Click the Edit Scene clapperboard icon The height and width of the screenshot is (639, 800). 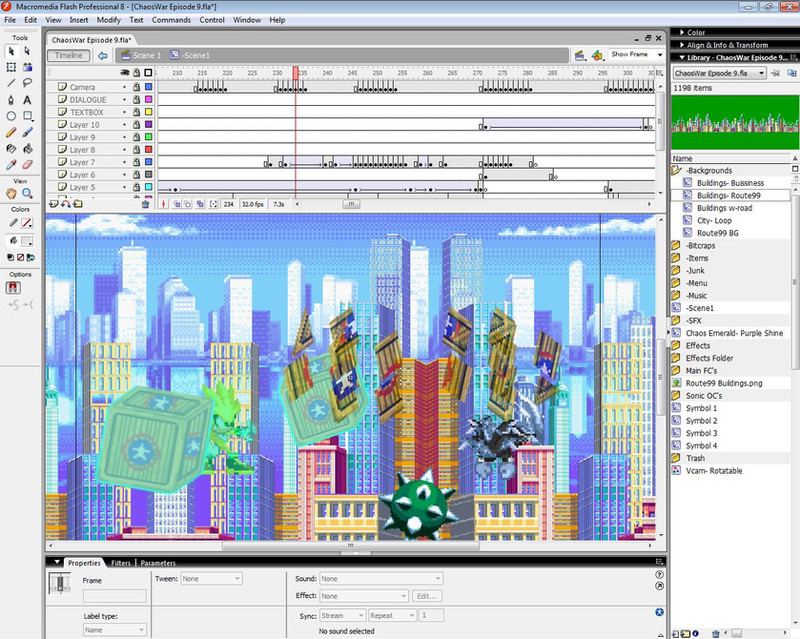click(580, 55)
